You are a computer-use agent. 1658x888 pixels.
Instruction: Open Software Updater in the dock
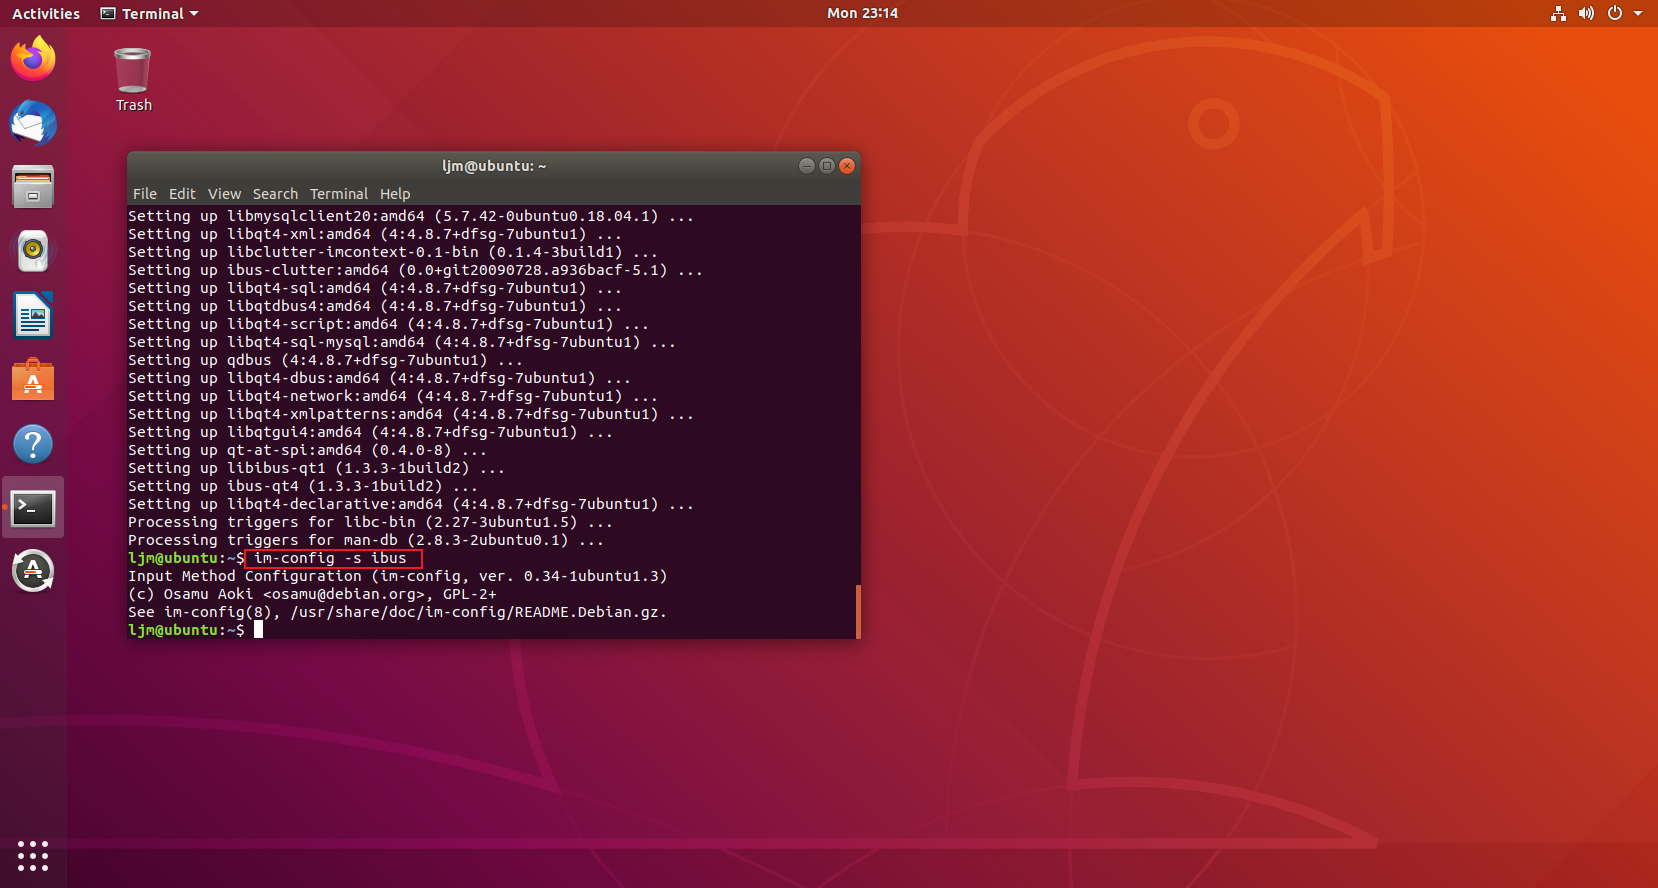tap(33, 572)
